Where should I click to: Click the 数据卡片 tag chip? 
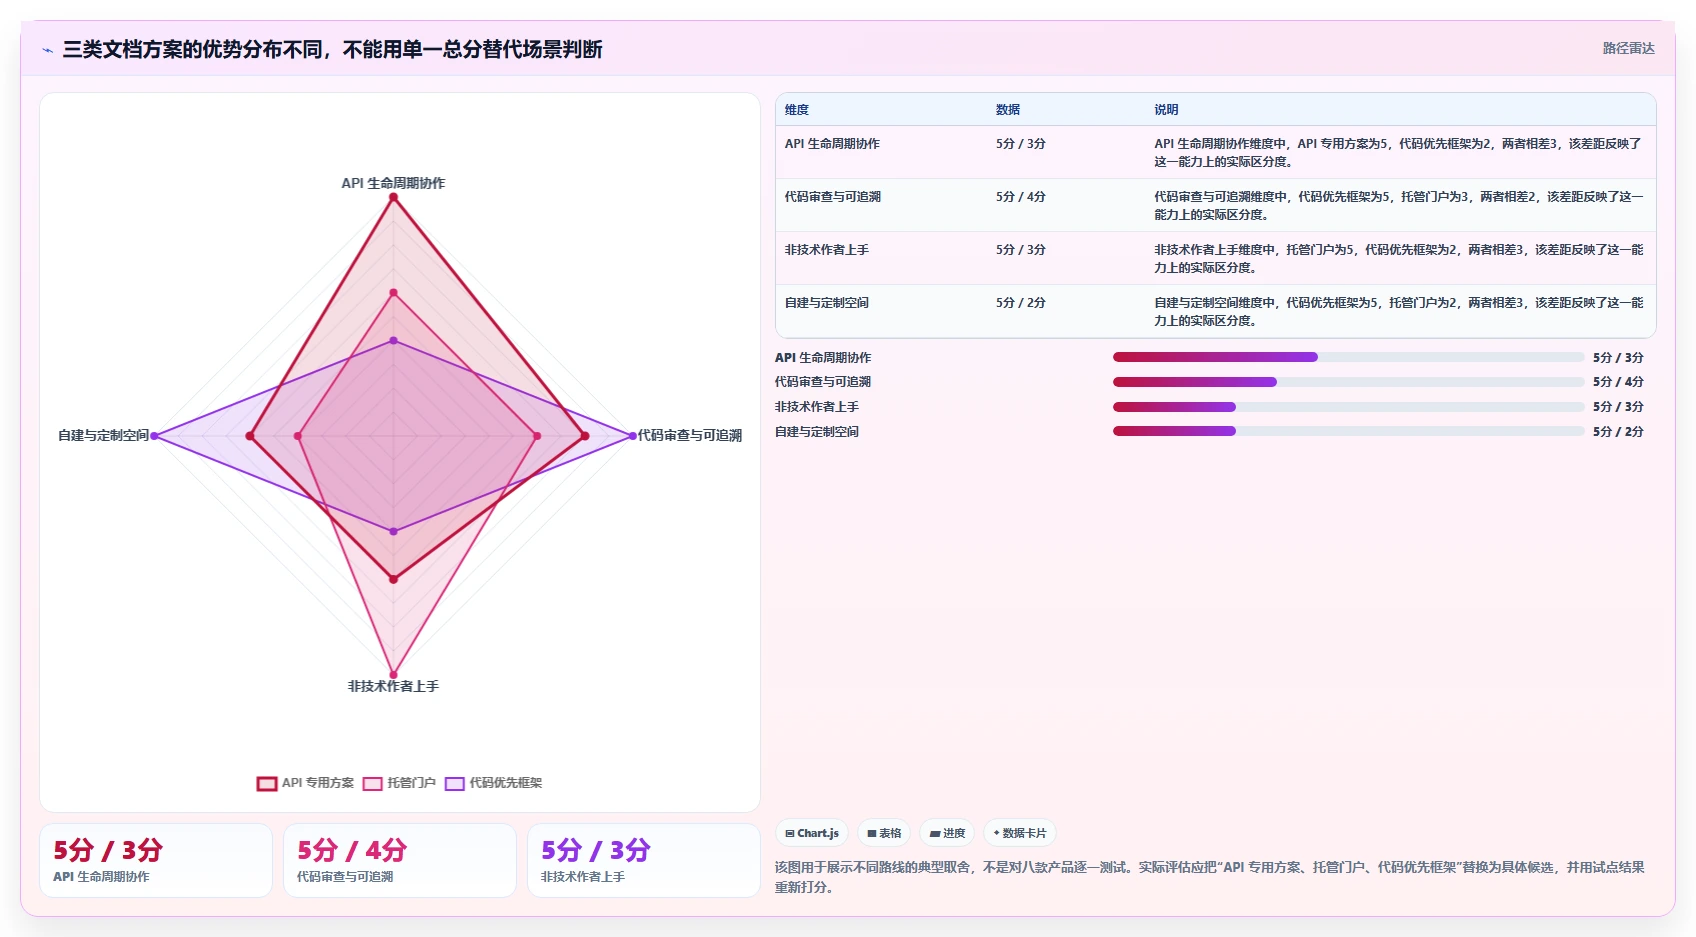click(1020, 833)
